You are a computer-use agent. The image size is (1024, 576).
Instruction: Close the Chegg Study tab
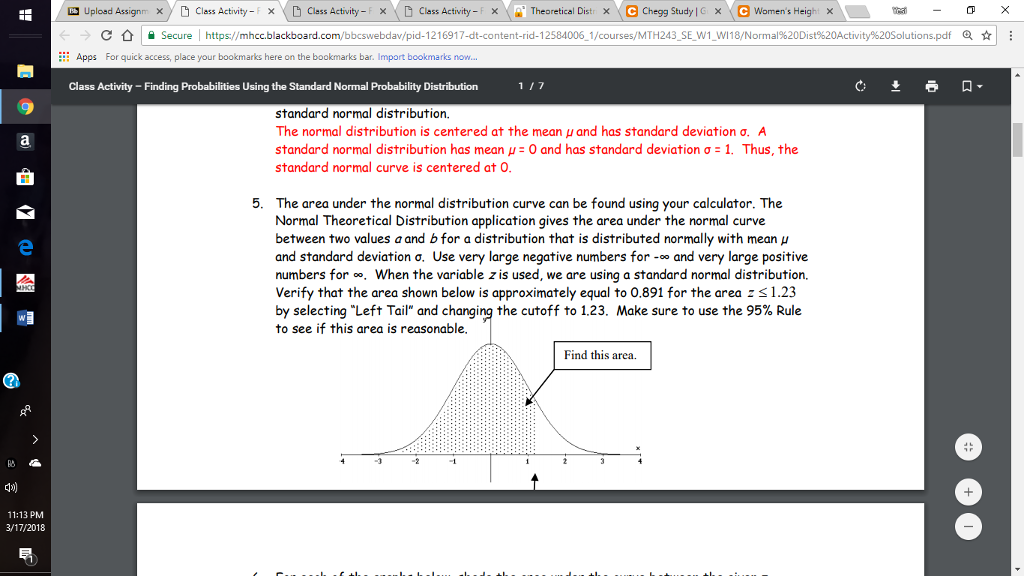pyautogui.click(x=718, y=11)
